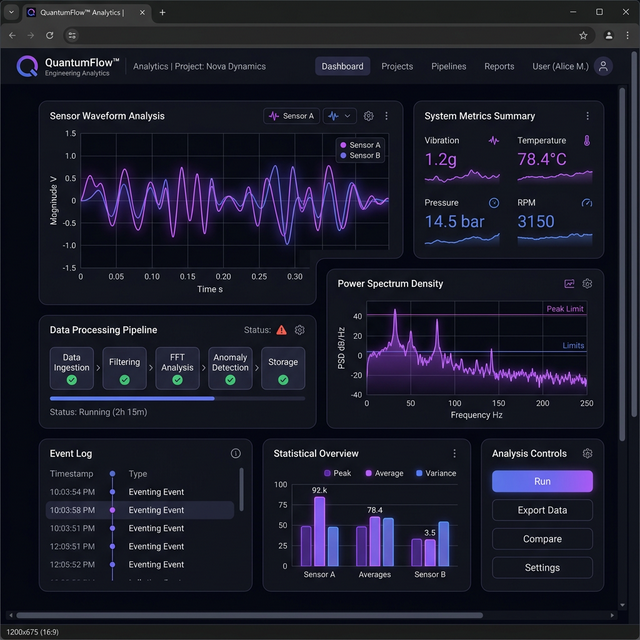
Task: Open Sensor Waveform Analysis settings gear
Action: [x=368, y=116]
